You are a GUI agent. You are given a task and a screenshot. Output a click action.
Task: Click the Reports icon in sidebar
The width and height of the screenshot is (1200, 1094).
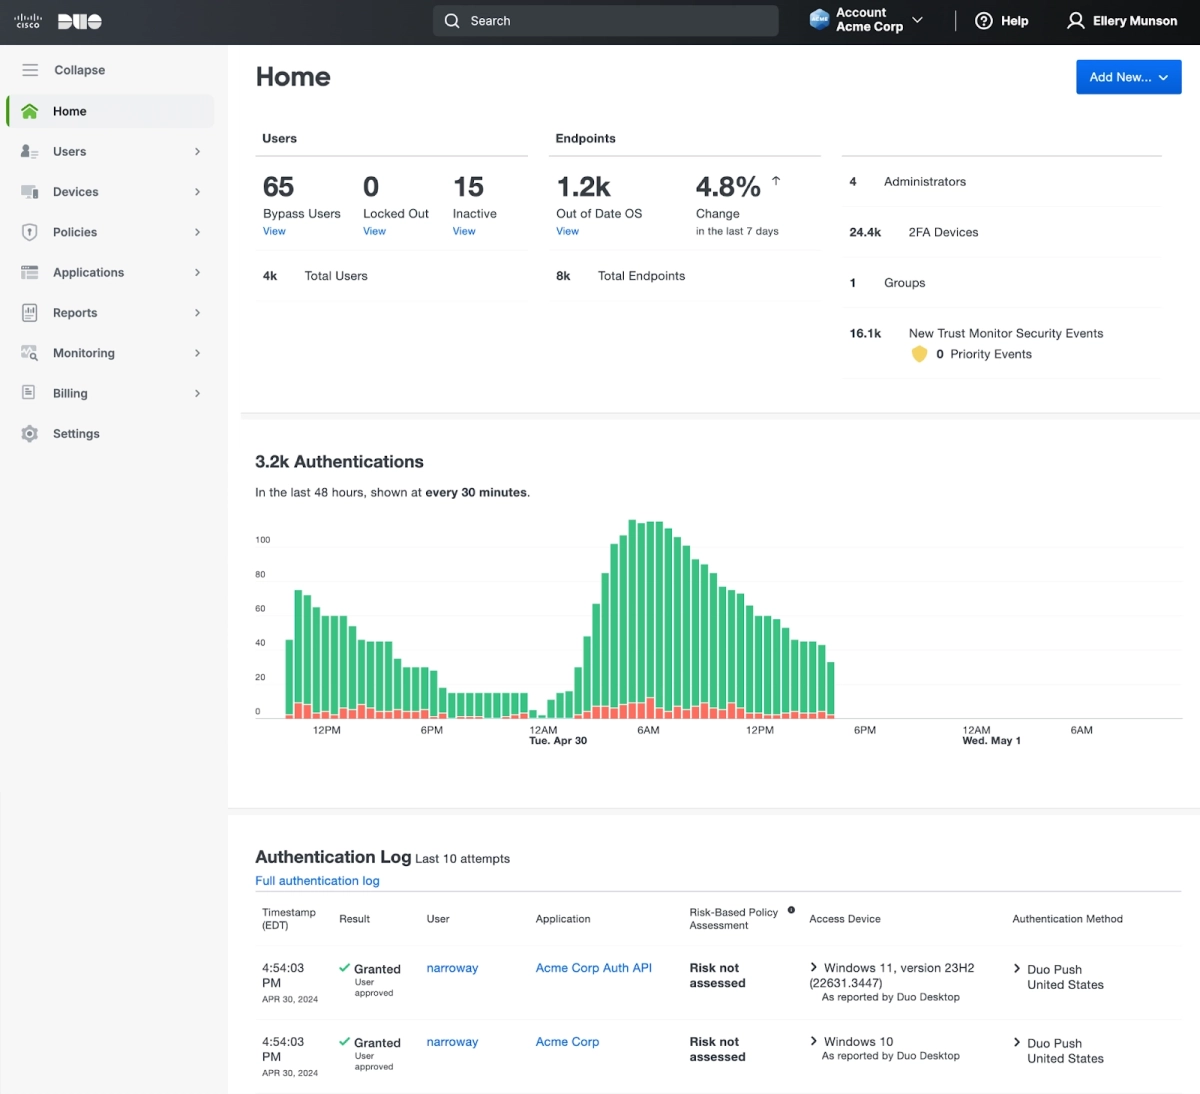click(x=30, y=313)
